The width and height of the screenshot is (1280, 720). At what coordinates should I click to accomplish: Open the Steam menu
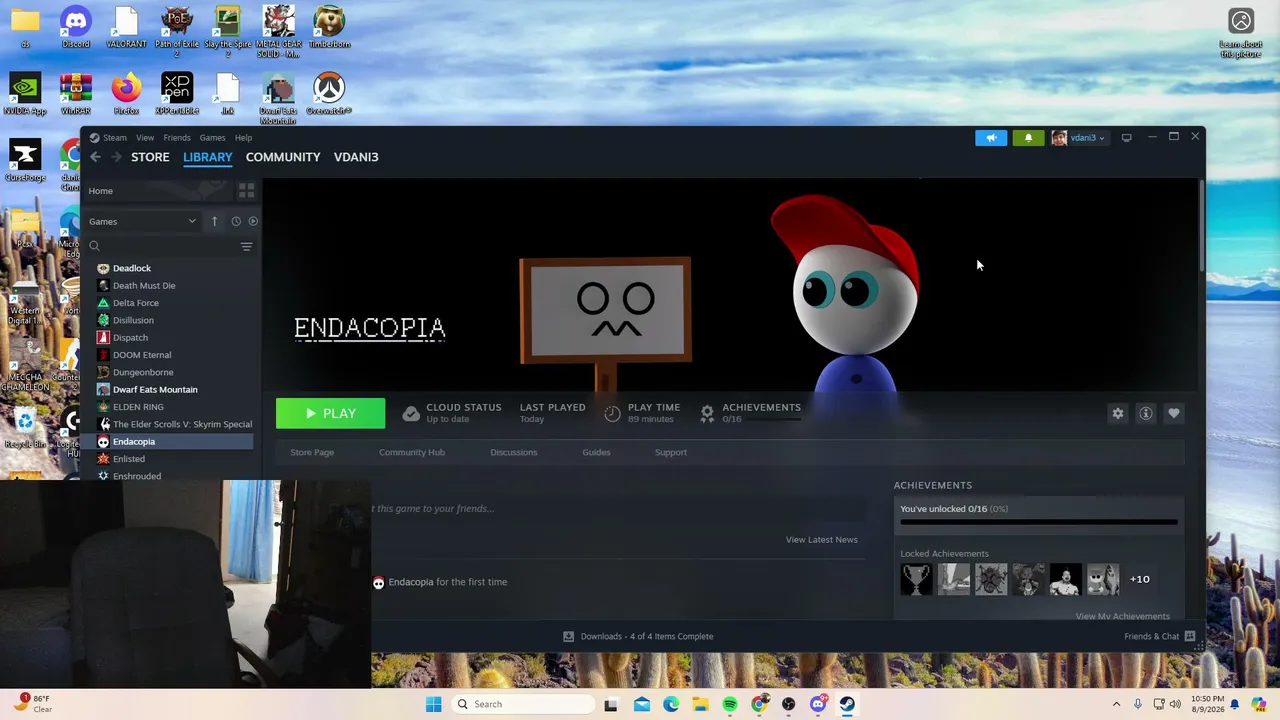click(115, 138)
